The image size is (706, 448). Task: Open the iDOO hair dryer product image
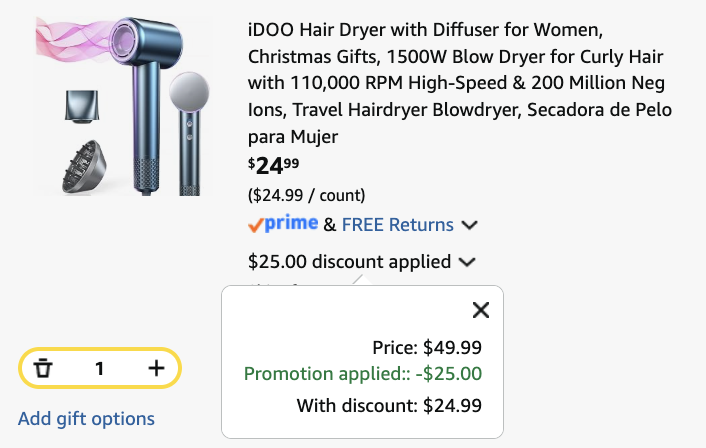click(123, 106)
